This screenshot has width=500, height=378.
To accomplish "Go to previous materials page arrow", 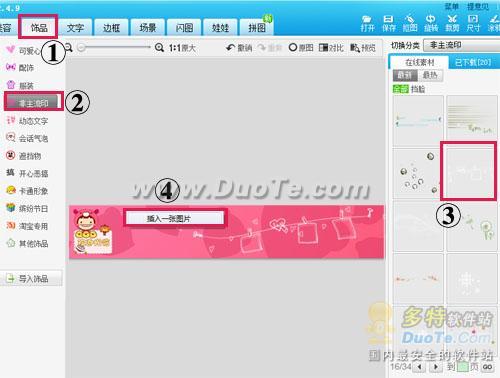I will coord(419,367).
